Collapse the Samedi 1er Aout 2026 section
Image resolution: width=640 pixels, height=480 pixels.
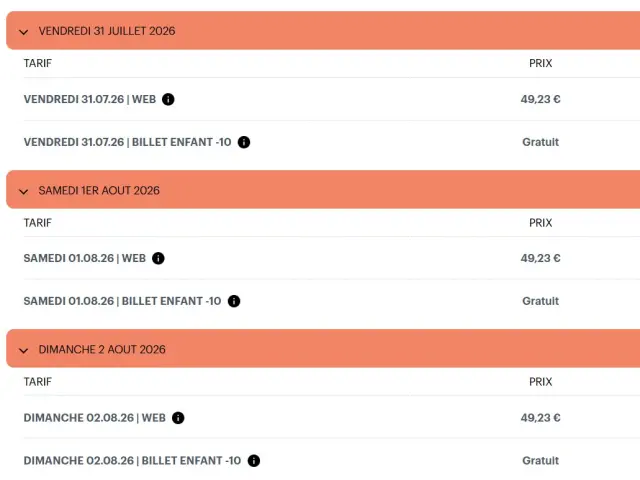[24, 190]
